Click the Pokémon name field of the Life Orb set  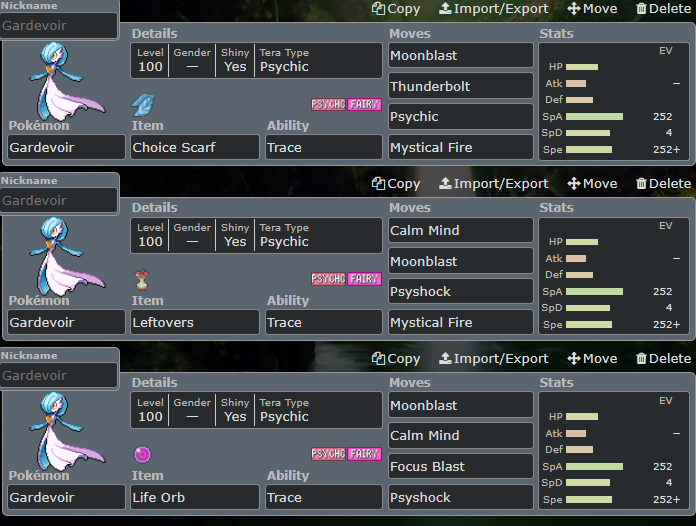pos(66,497)
